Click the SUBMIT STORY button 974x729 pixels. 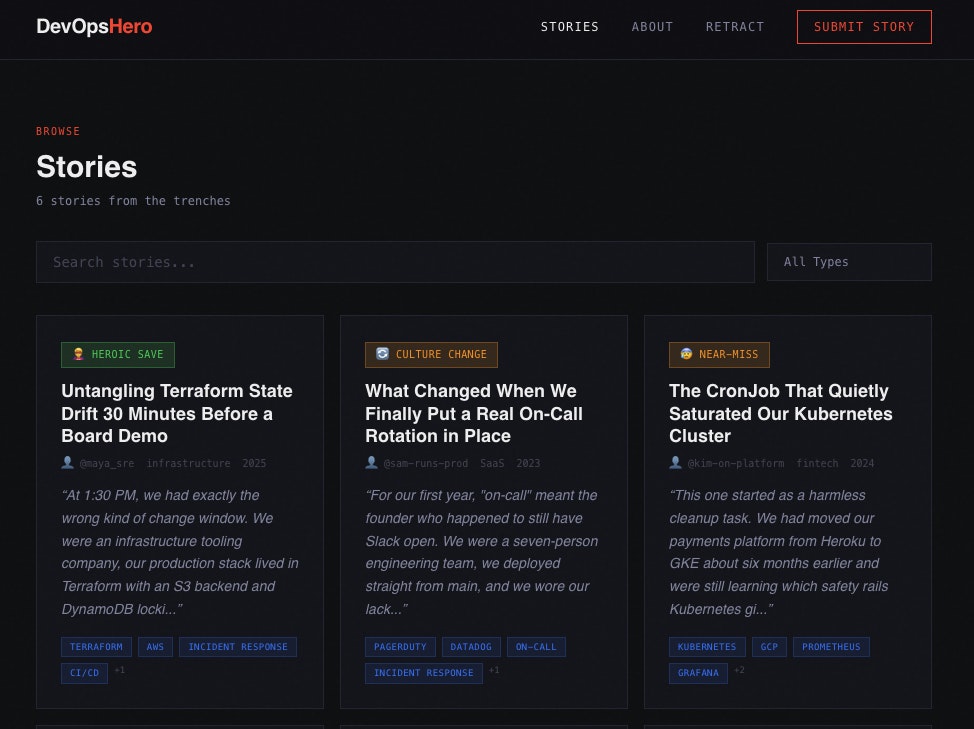coord(863,27)
